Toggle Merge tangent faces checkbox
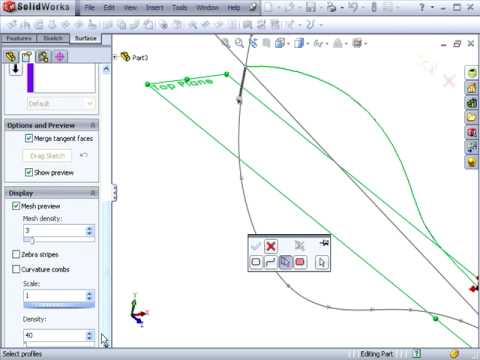The image size is (480, 360). pyautogui.click(x=29, y=138)
